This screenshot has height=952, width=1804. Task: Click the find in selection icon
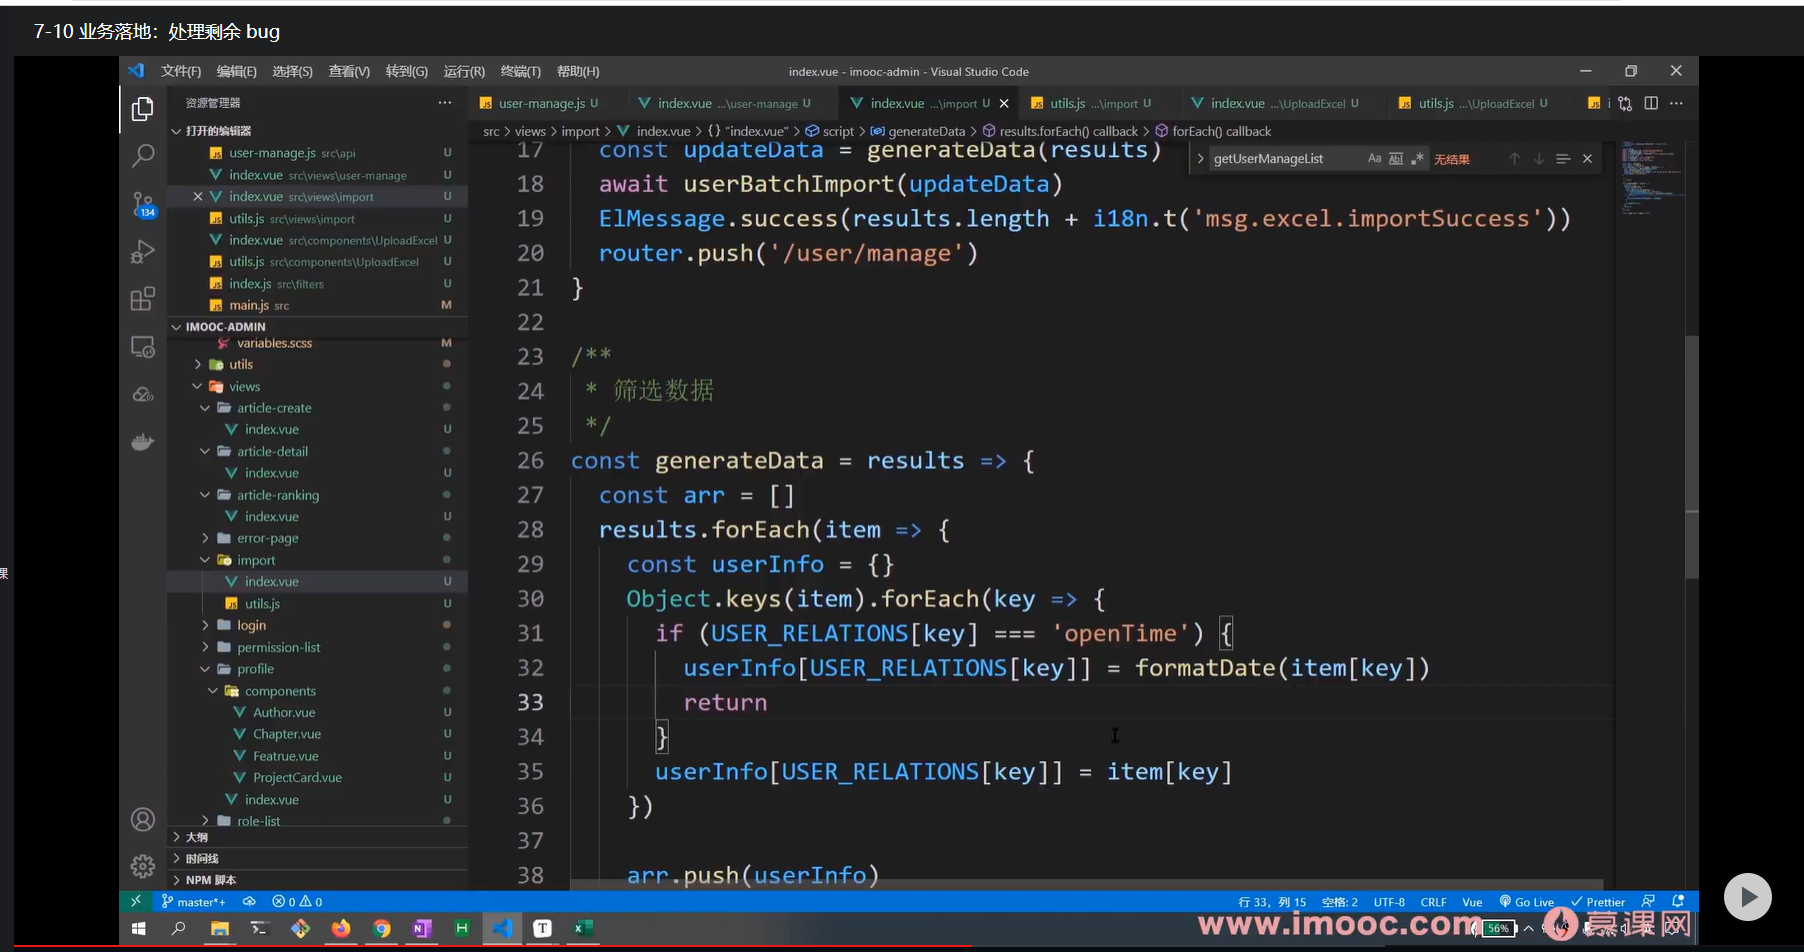click(1563, 159)
